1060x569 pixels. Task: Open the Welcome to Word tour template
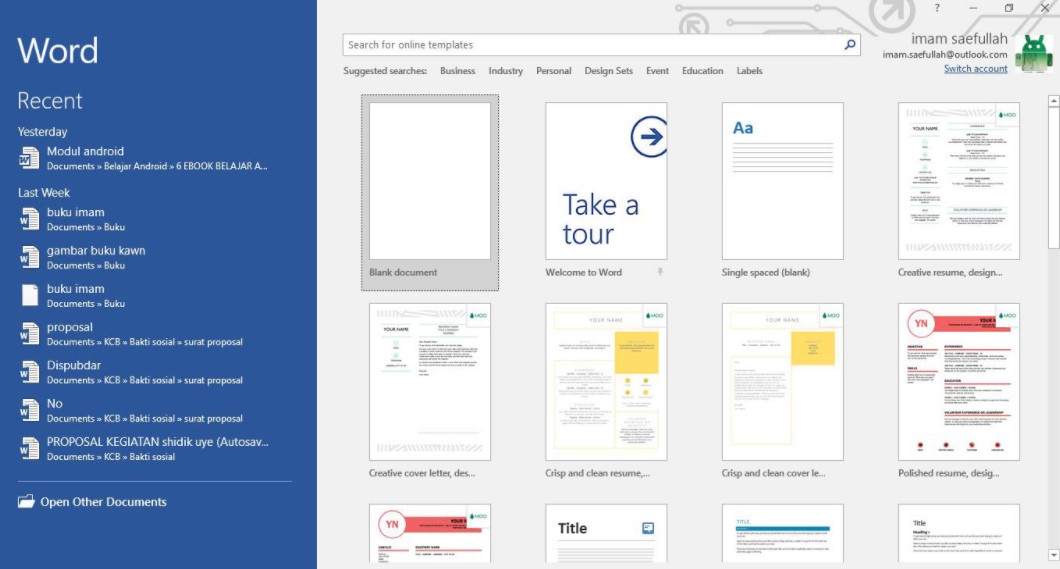[x=606, y=181]
